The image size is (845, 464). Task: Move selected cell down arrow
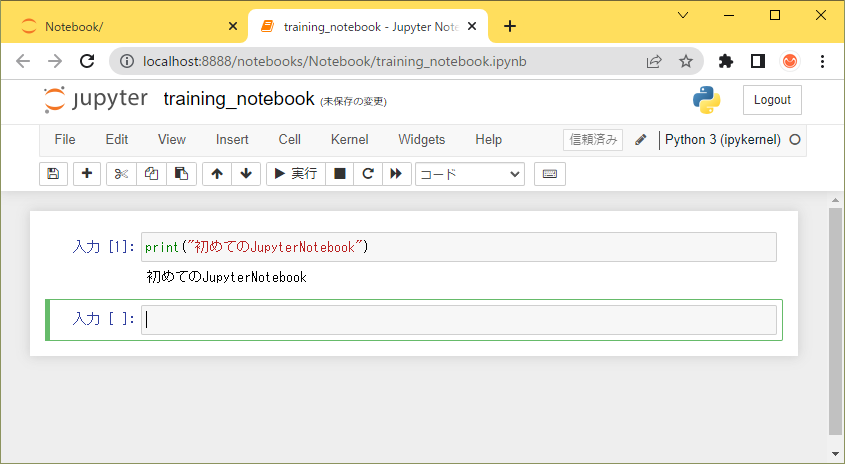click(246, 174)
